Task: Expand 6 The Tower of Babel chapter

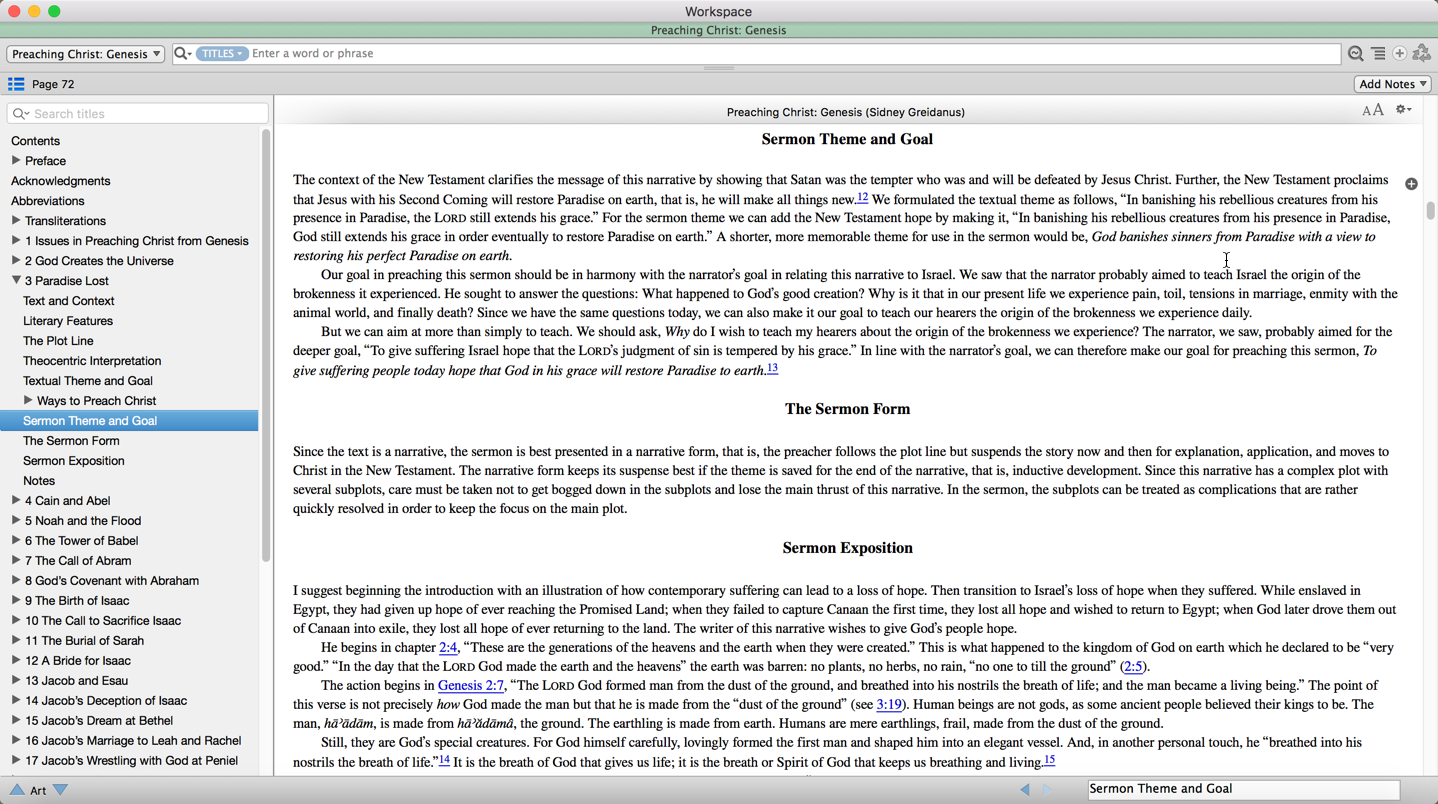Action: pyautogui.click(x=16, y=540)
